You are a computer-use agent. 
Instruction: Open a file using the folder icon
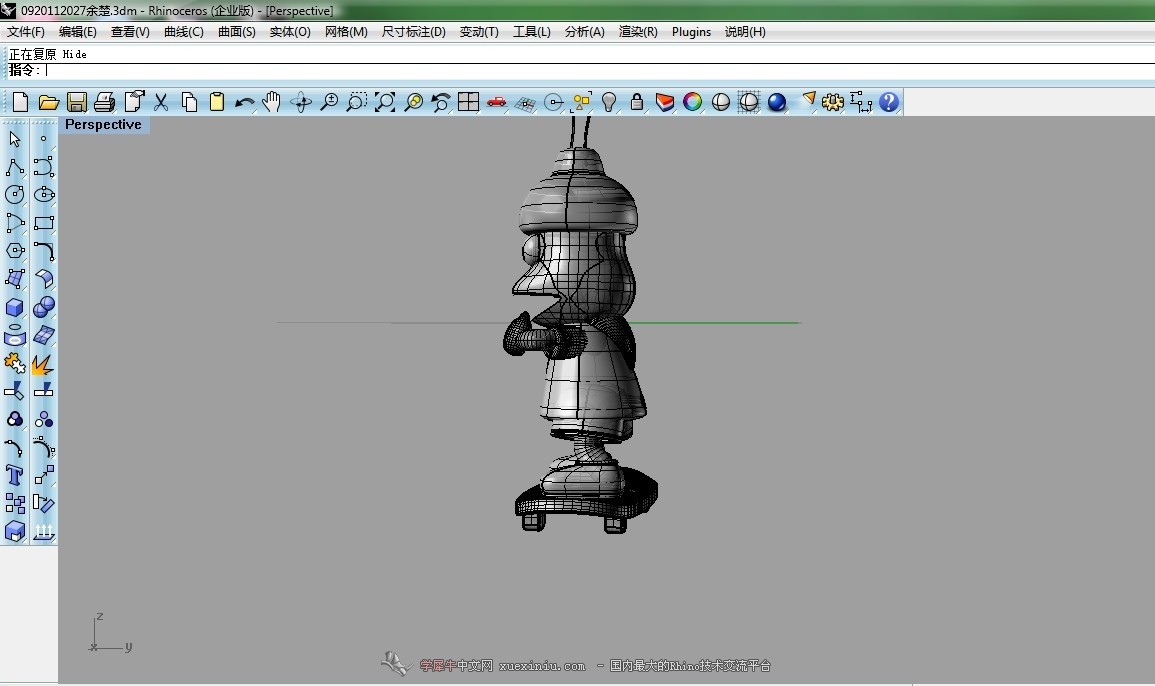coord(49,102)
